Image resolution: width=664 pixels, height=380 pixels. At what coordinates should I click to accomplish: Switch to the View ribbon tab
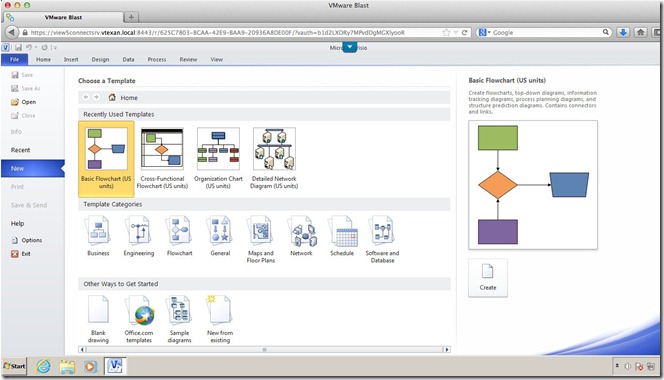(x=216, y=59)
